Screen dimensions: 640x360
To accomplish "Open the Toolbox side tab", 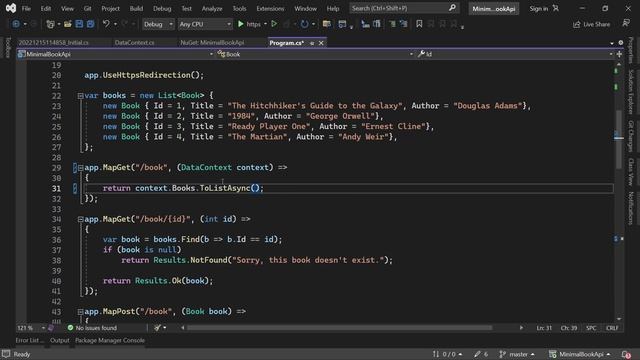I will 8,47.
